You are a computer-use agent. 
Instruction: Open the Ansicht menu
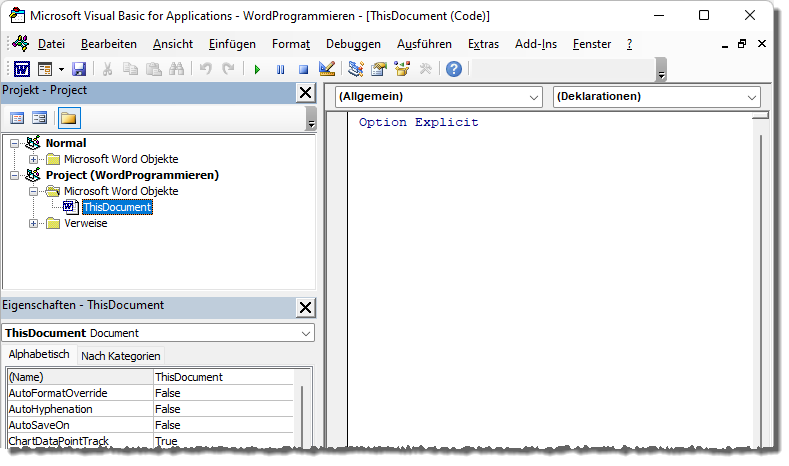tap(173, 44)
